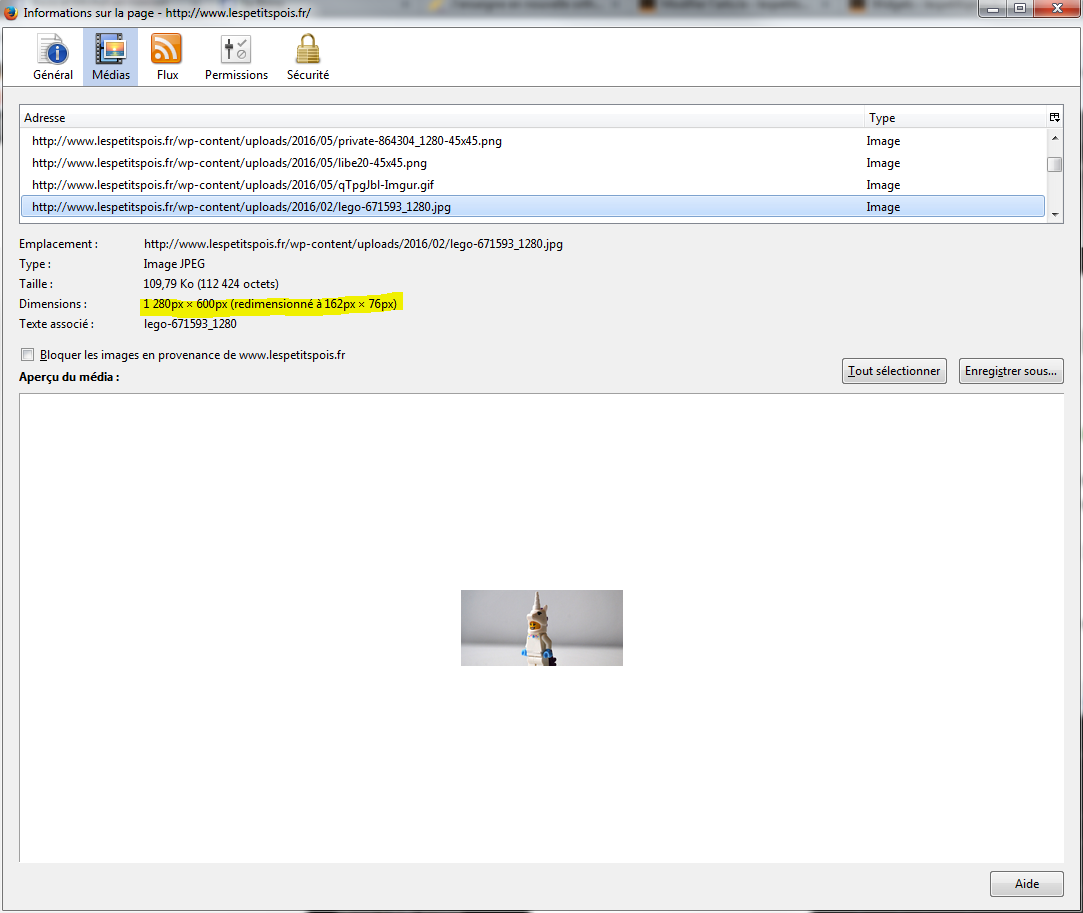Screen dimensions: 1083x913
Task: Click the Aperçu du média label
Action: click(69, 377)
